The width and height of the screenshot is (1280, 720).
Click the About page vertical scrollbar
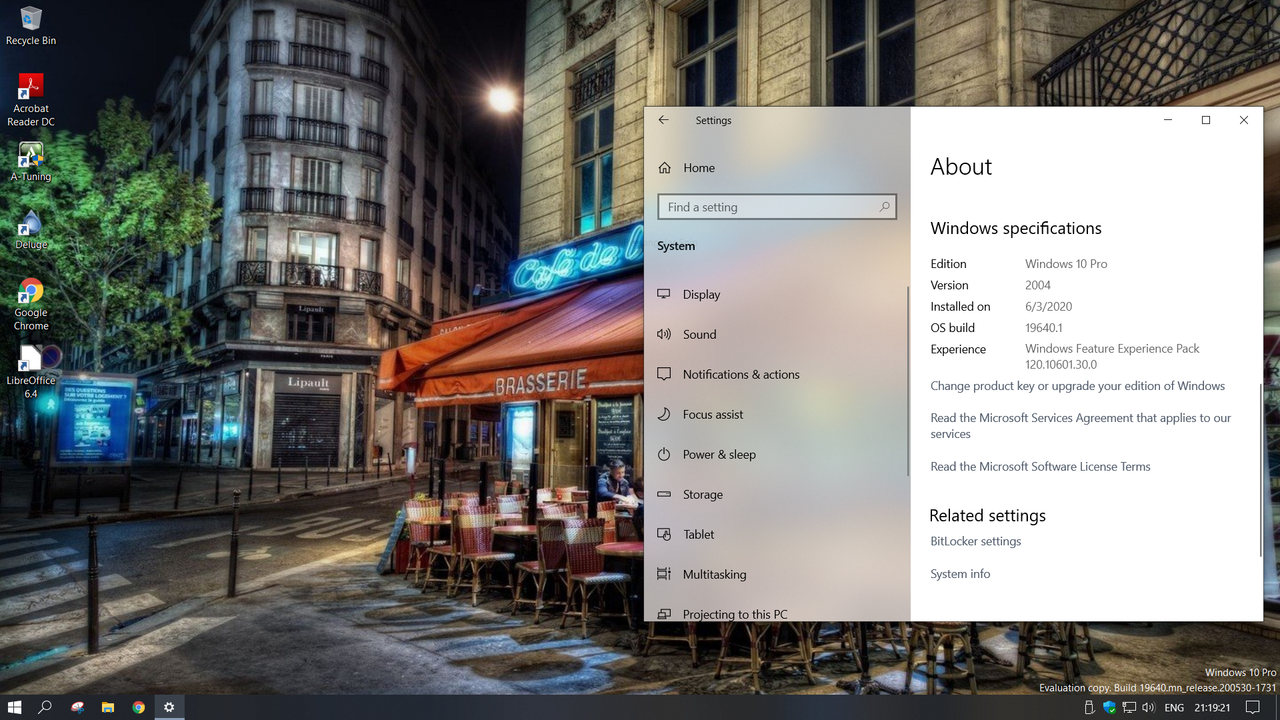point(1260,470)
